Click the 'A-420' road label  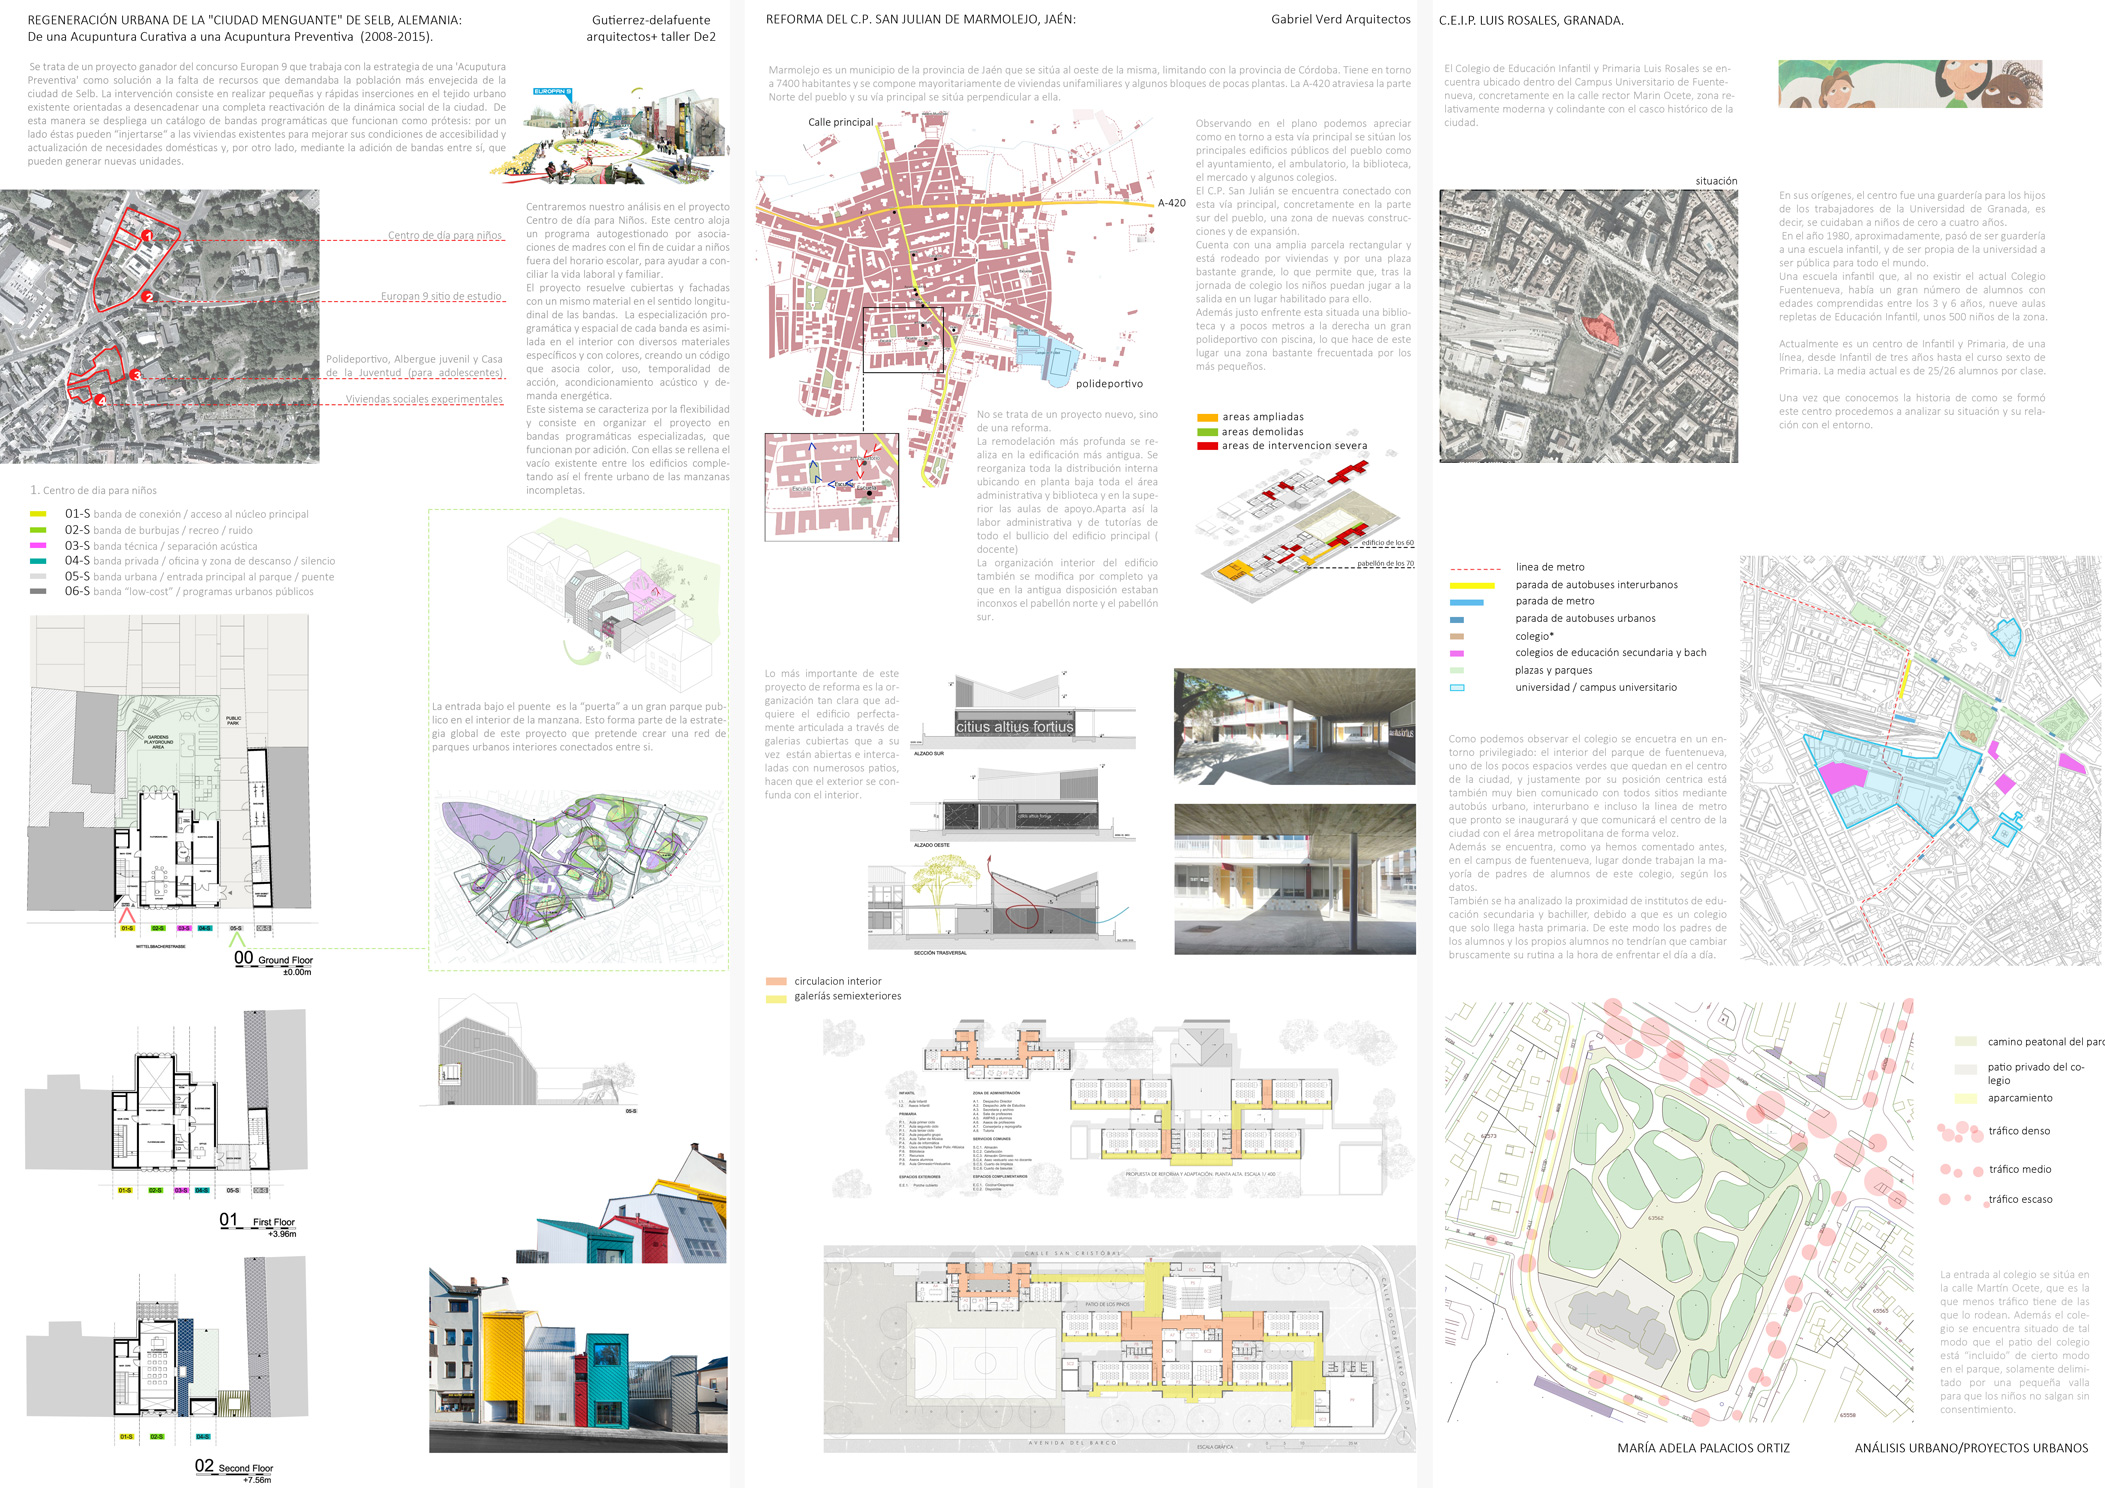[x=1172, y=203]
